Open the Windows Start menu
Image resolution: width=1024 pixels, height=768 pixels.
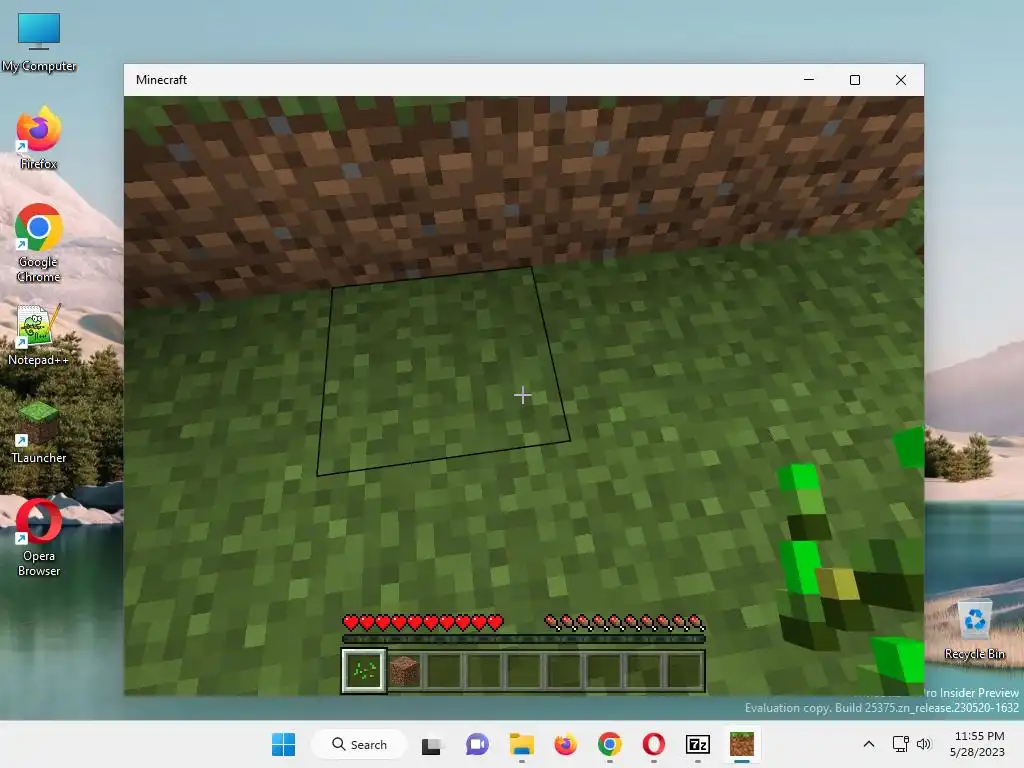pyautogui.click(x=283, y=744)
